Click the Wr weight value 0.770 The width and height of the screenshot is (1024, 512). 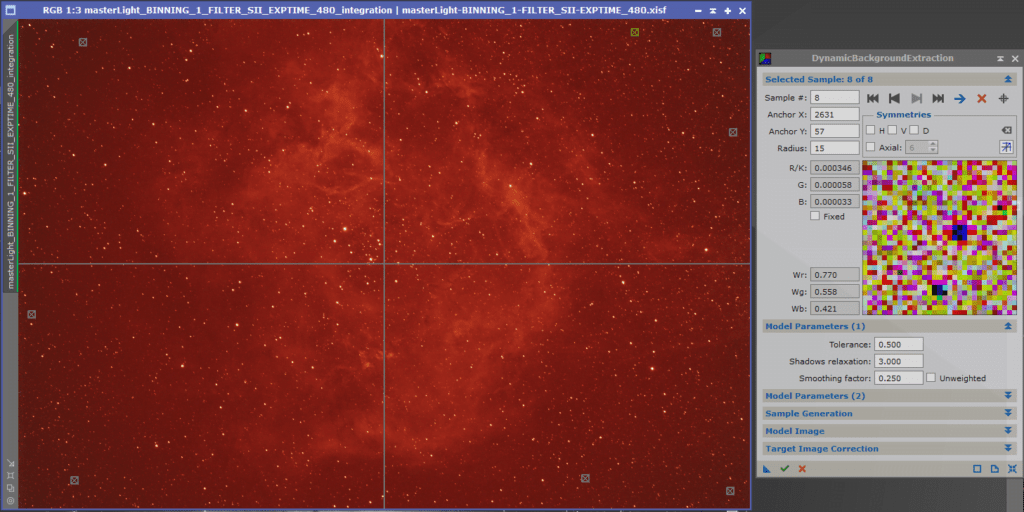tap(835, 275)
